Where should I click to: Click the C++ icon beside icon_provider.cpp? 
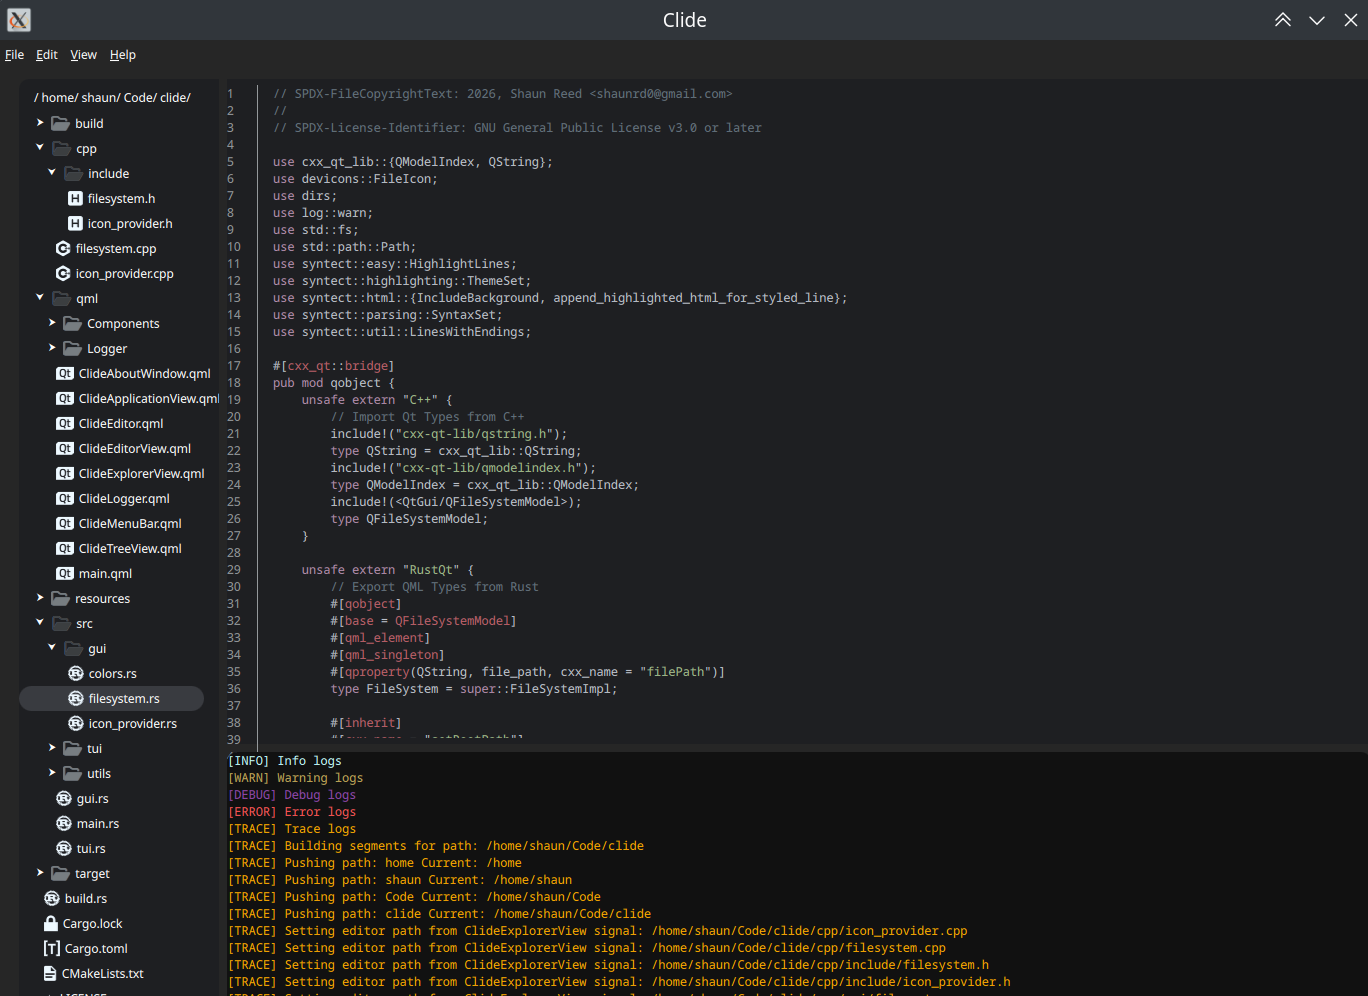click(63, 274)
